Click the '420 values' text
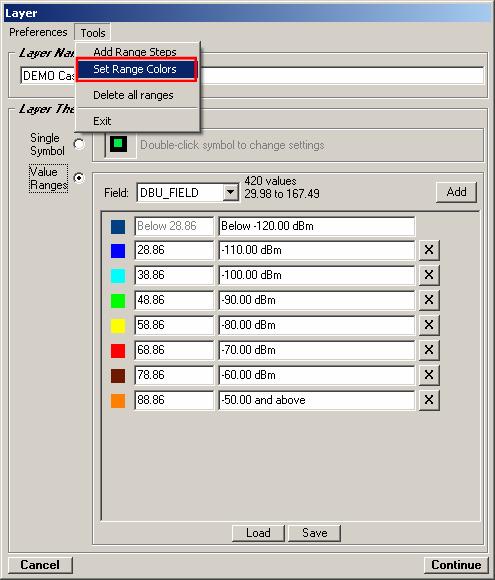The height and width of the screenshot is (580, 495). [x=270, y=181]
